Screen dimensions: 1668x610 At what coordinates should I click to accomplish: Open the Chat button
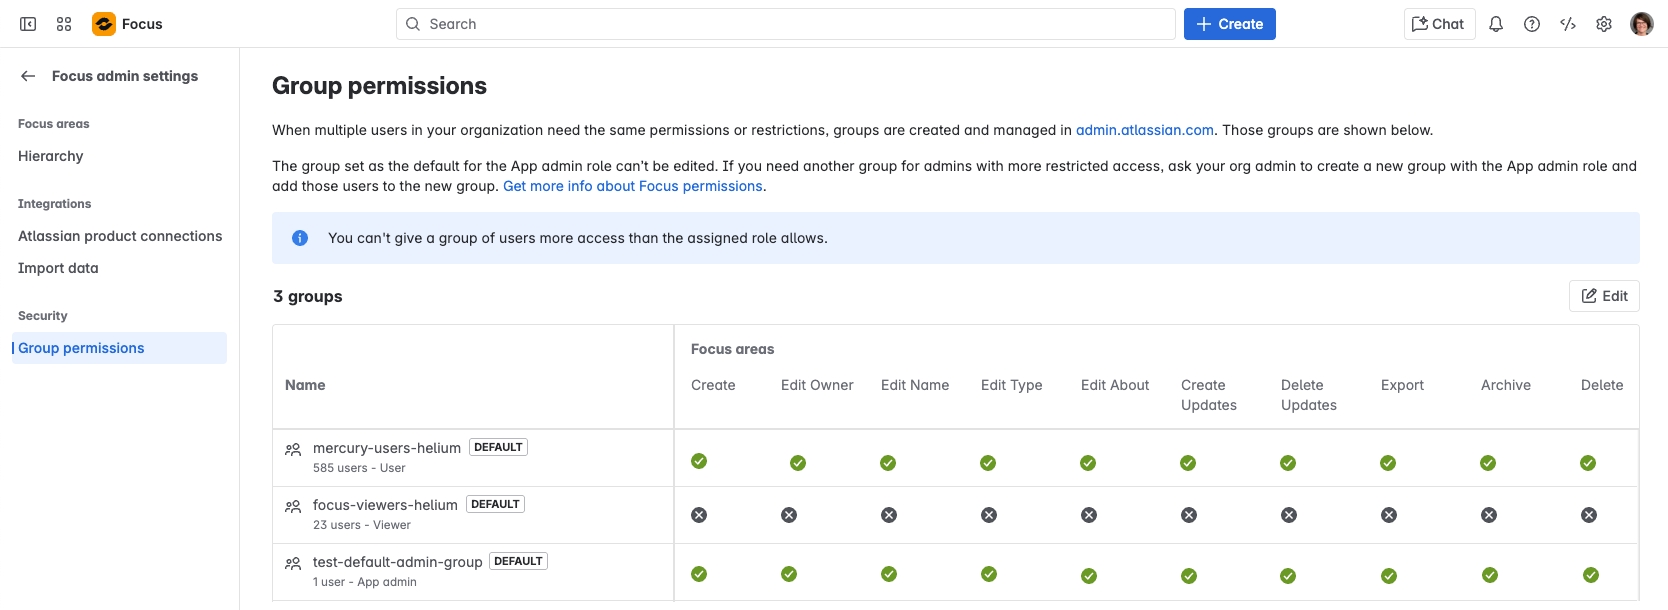pos(1439,24)
